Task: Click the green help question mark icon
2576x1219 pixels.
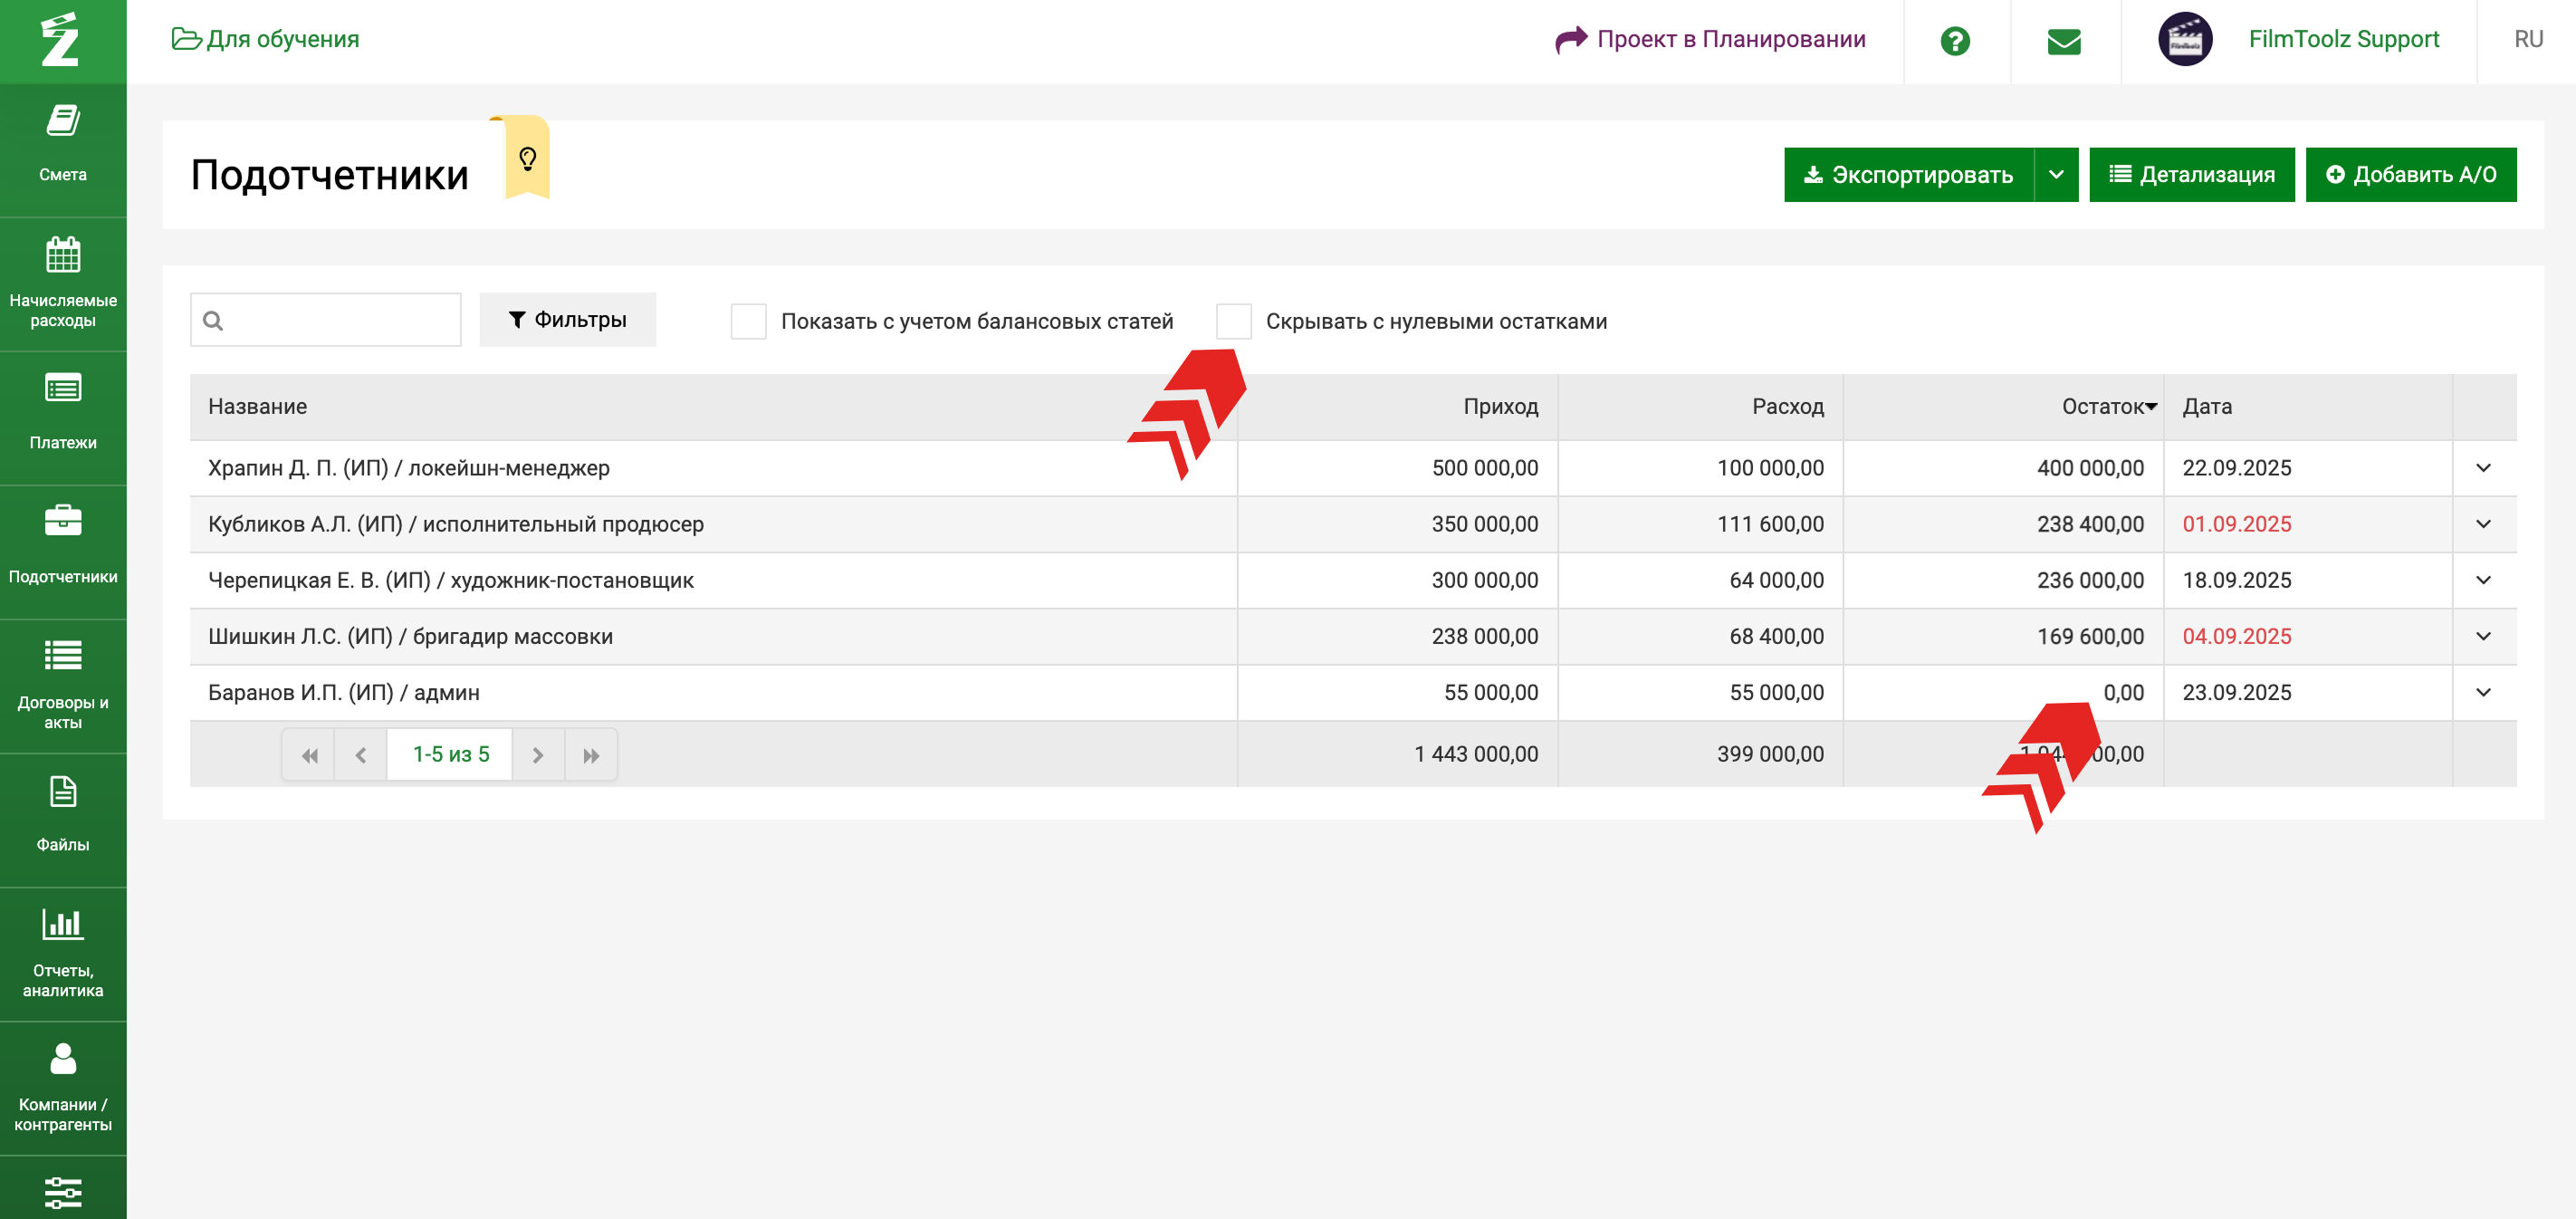Action: pos(1954,41)
